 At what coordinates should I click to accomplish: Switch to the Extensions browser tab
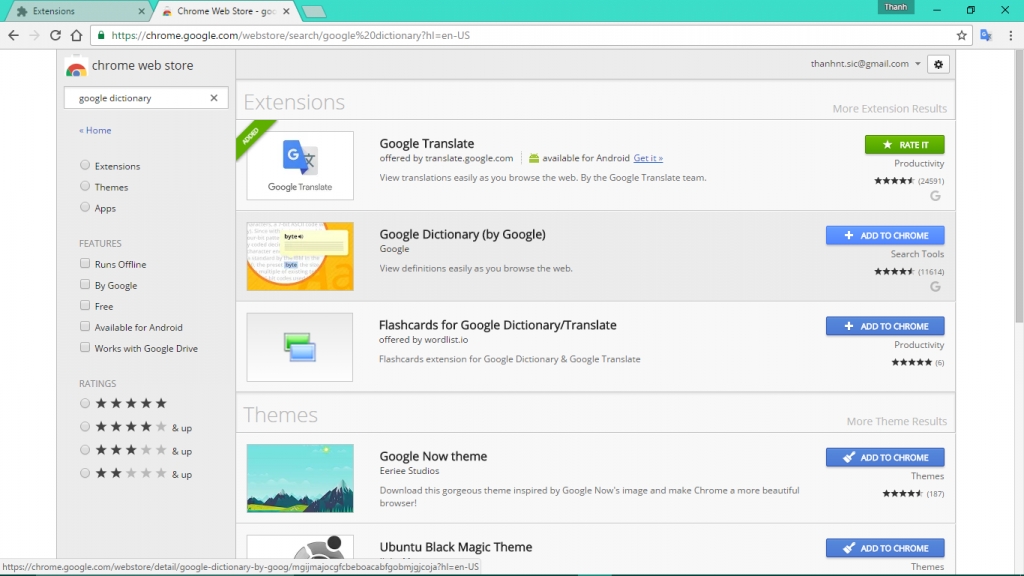pyautogui.click(x=76, y=11)
